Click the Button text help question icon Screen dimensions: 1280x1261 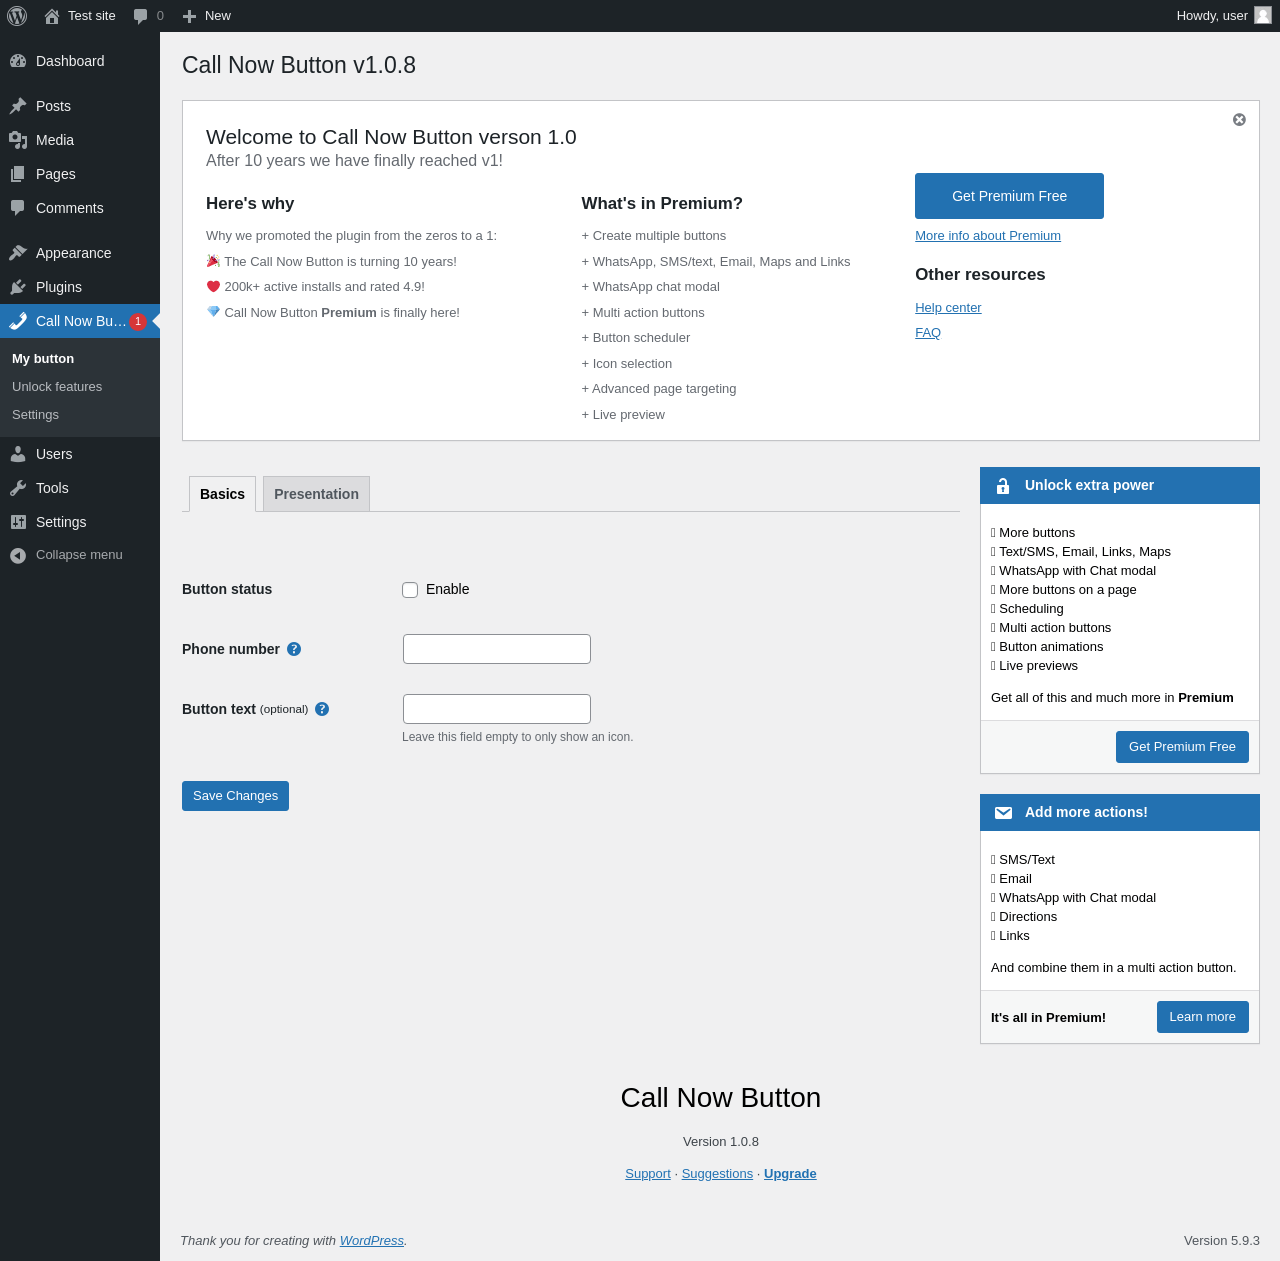tap(322, 709)
